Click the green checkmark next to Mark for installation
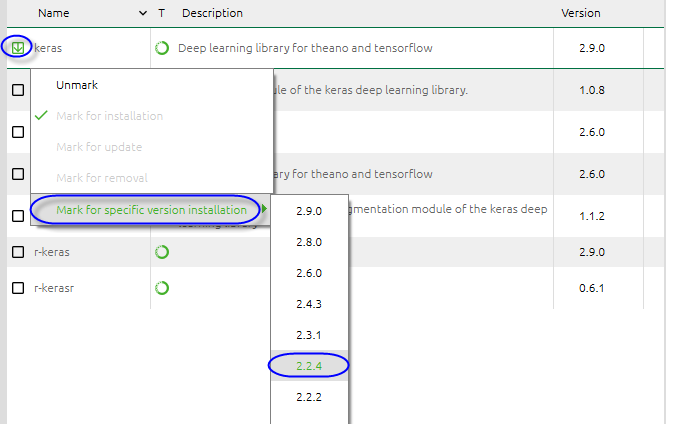 point(41,115)
